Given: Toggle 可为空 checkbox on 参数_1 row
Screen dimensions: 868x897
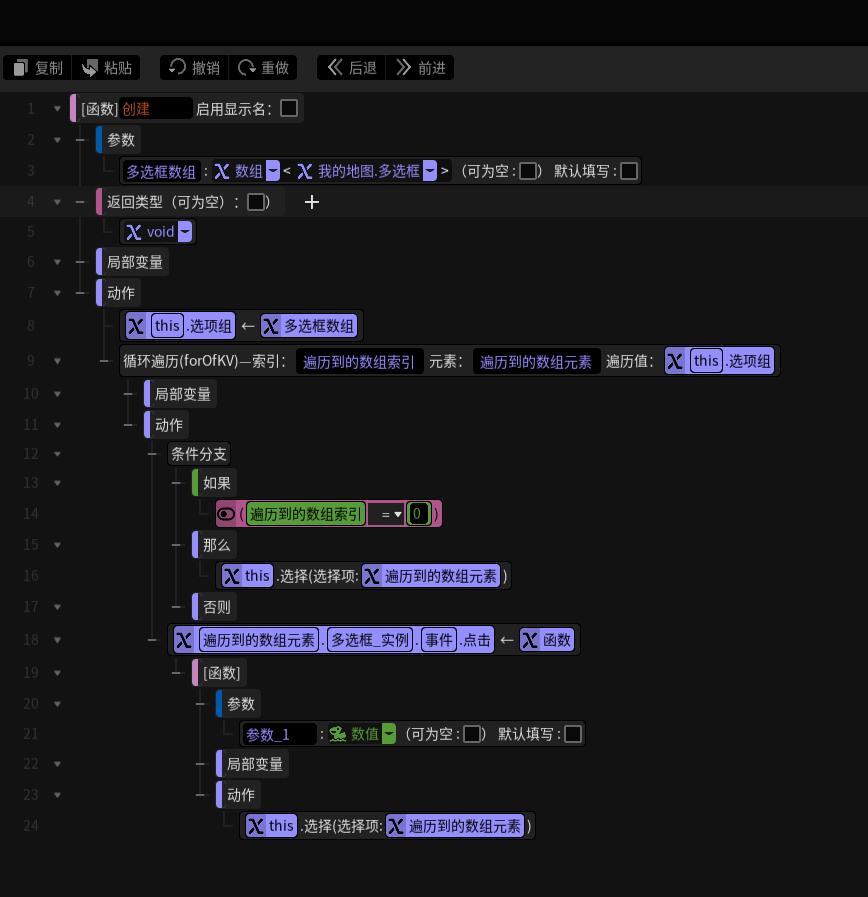Looking at the screenshot, I should click(x=471, y=734).
